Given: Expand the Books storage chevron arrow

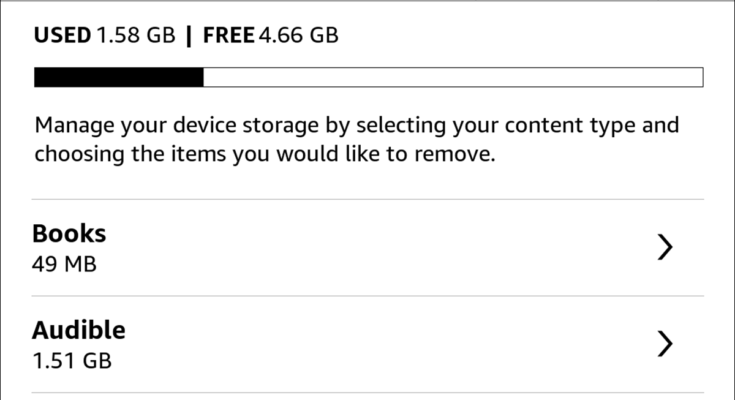Looking at the screenshot, I should (x=666, y=248).
